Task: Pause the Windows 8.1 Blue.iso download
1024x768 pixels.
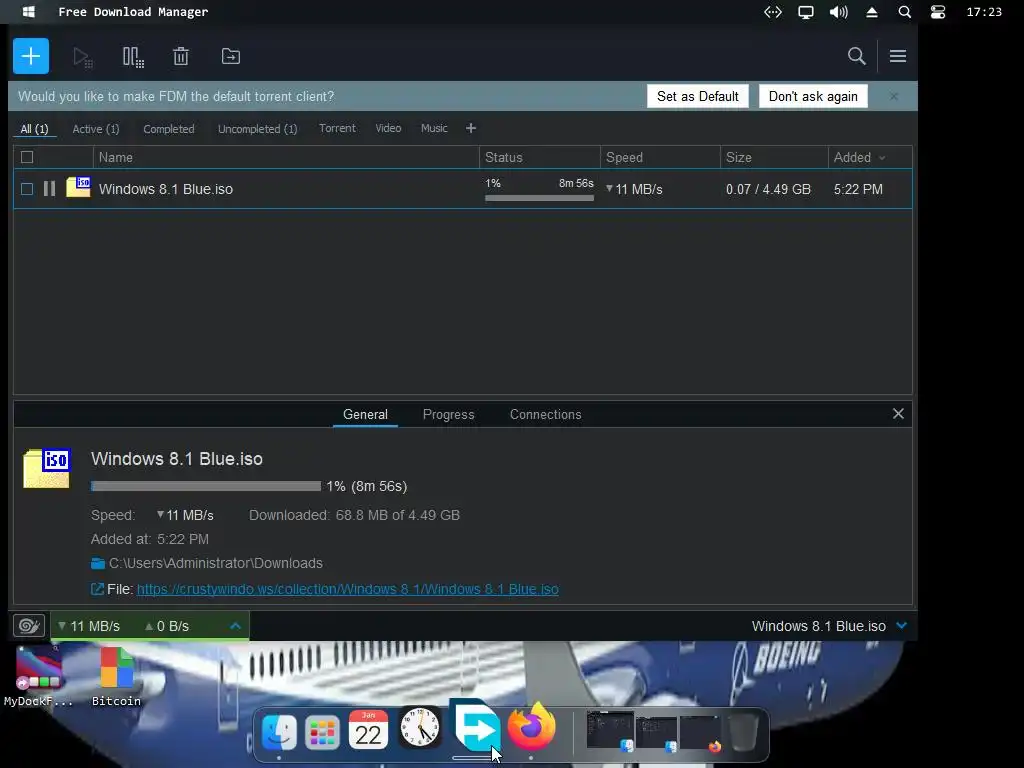Action: 49,189
